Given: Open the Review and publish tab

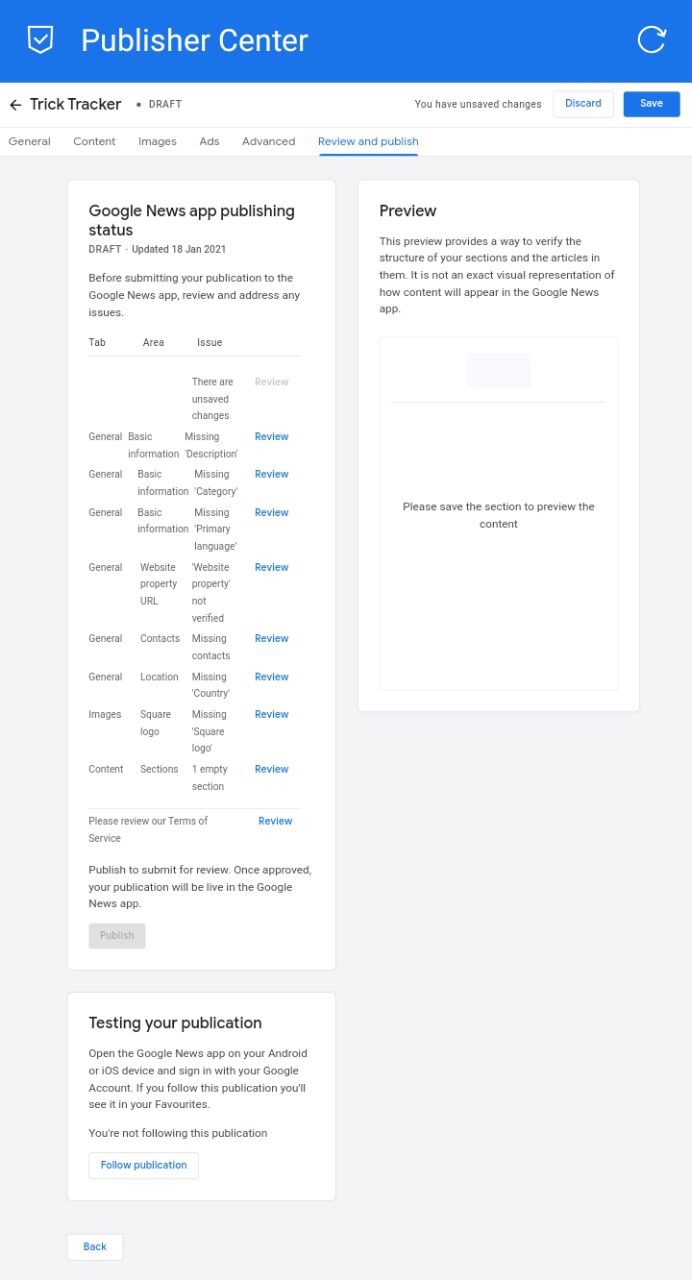Looking at the screenshot, I should click(368, 142).
